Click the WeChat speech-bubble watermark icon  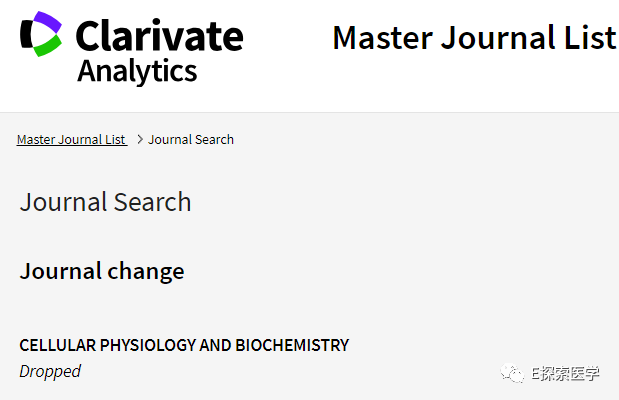click(513, 373)
